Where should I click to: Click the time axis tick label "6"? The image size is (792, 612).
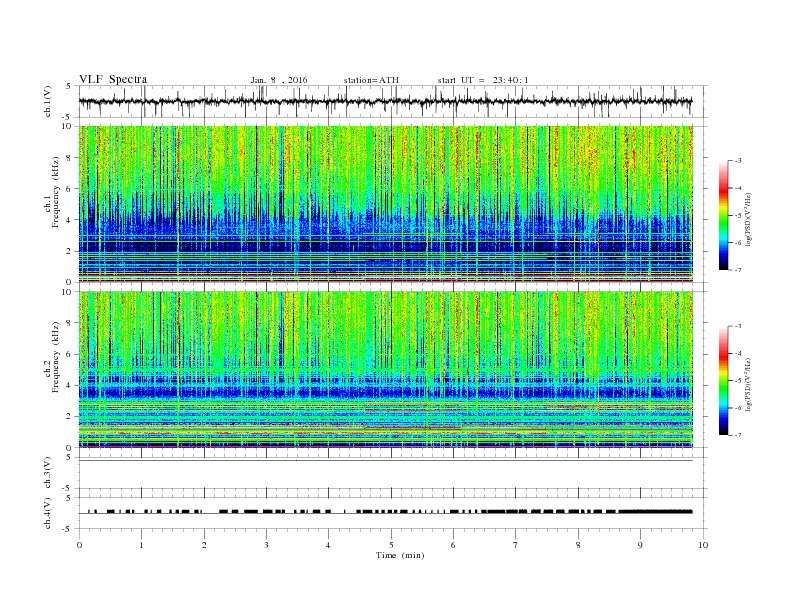coord(453,545)
